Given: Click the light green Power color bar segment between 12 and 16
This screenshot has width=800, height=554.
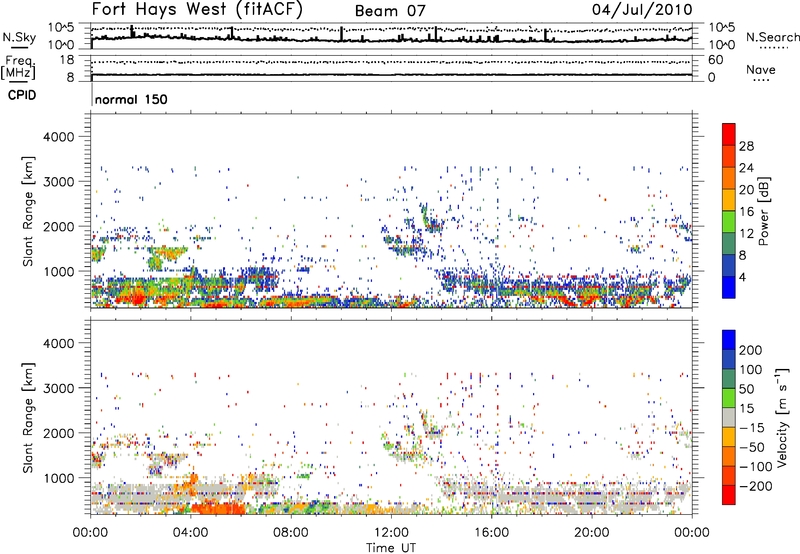Looking at the screenshot, I should point(729,222).
